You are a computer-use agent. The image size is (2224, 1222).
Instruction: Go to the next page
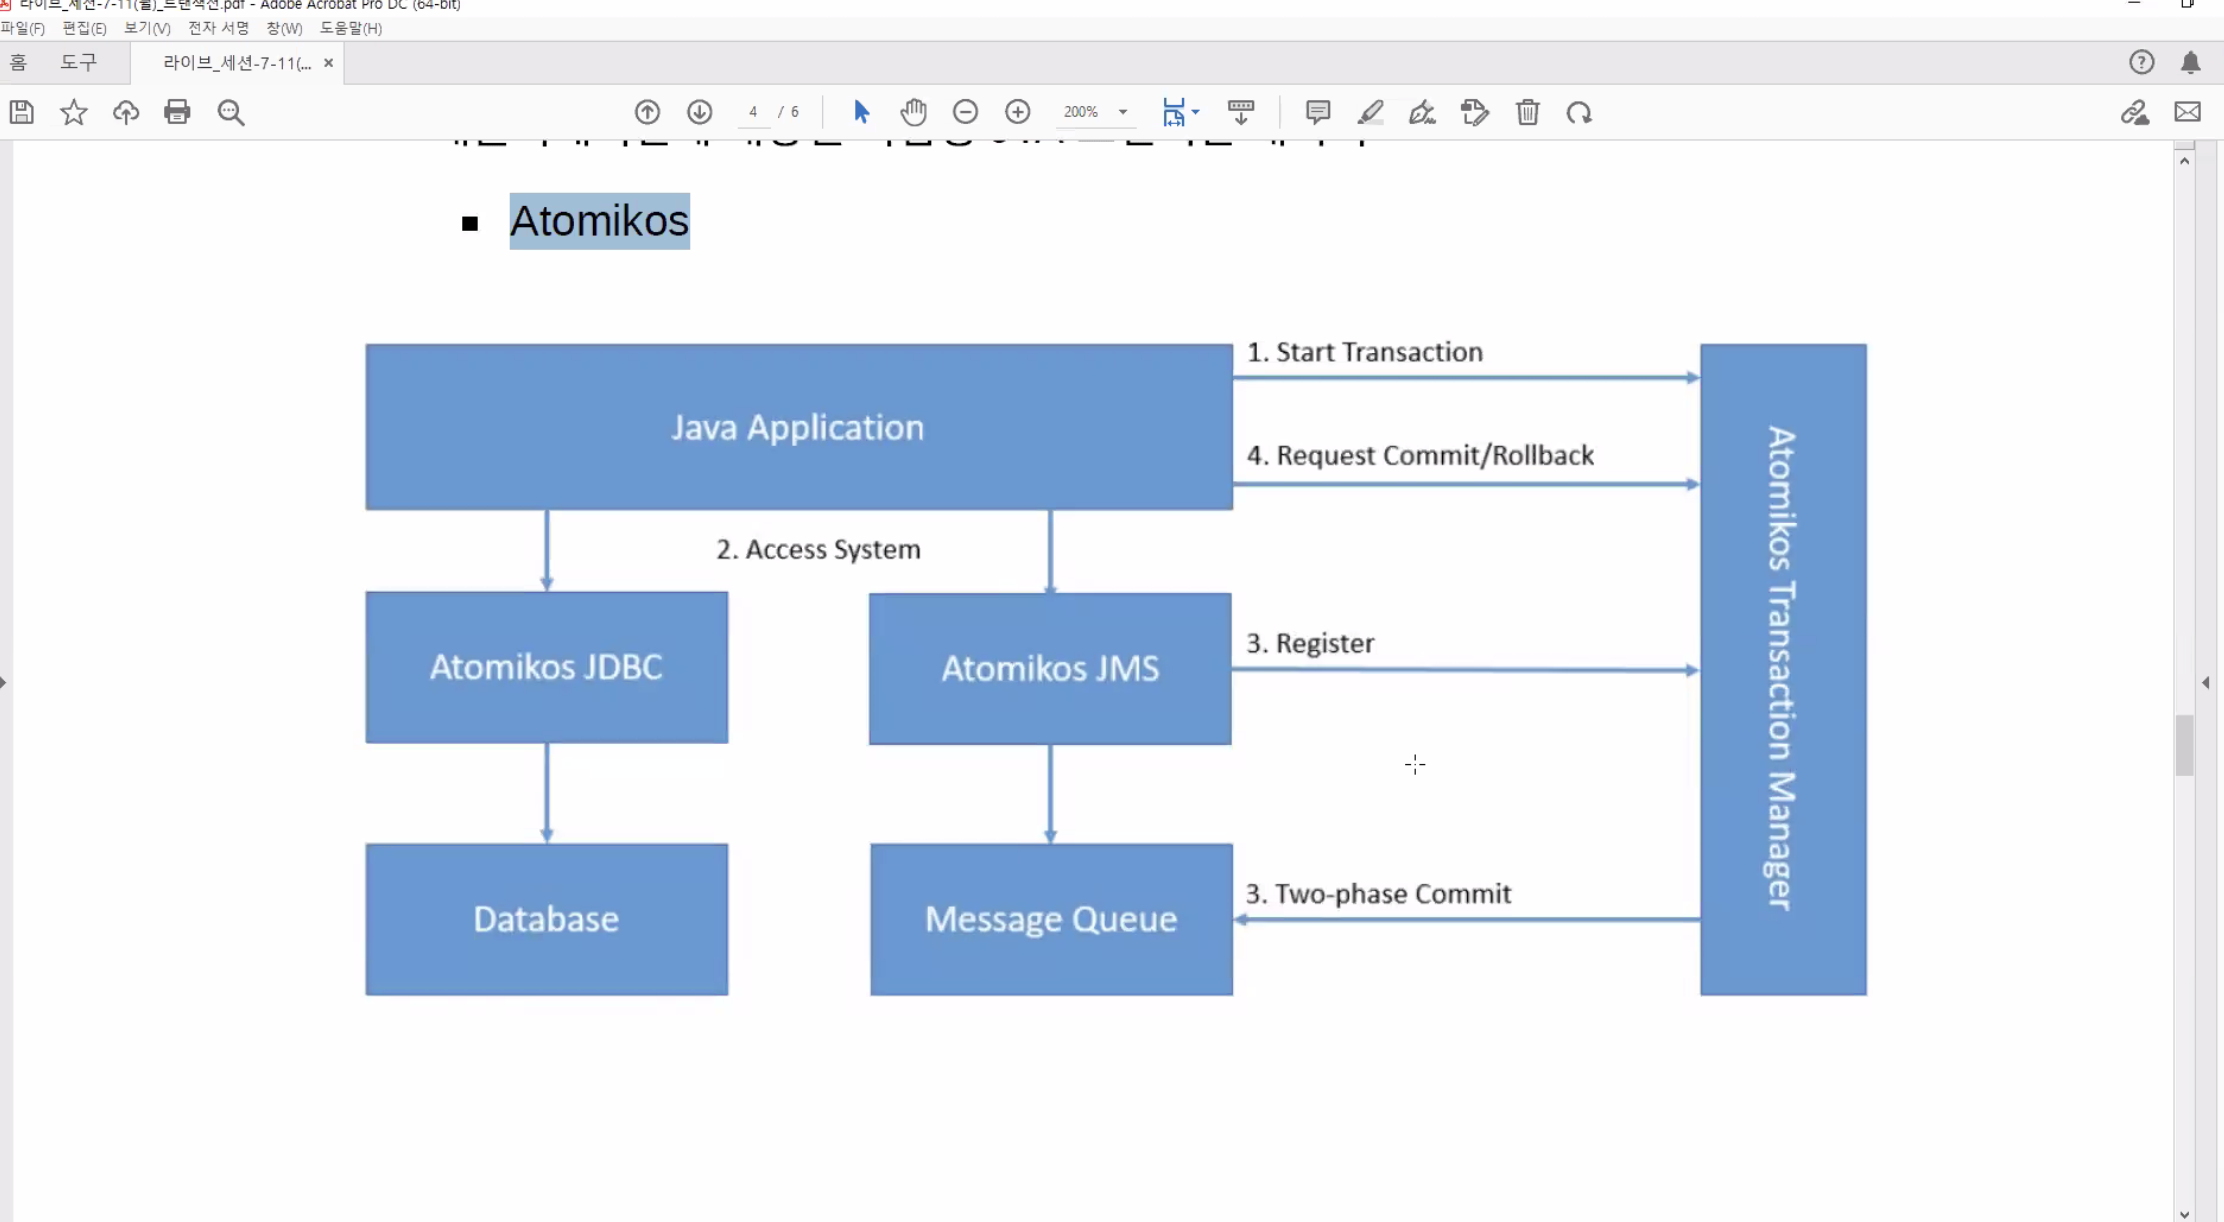[x=699, y=112]
